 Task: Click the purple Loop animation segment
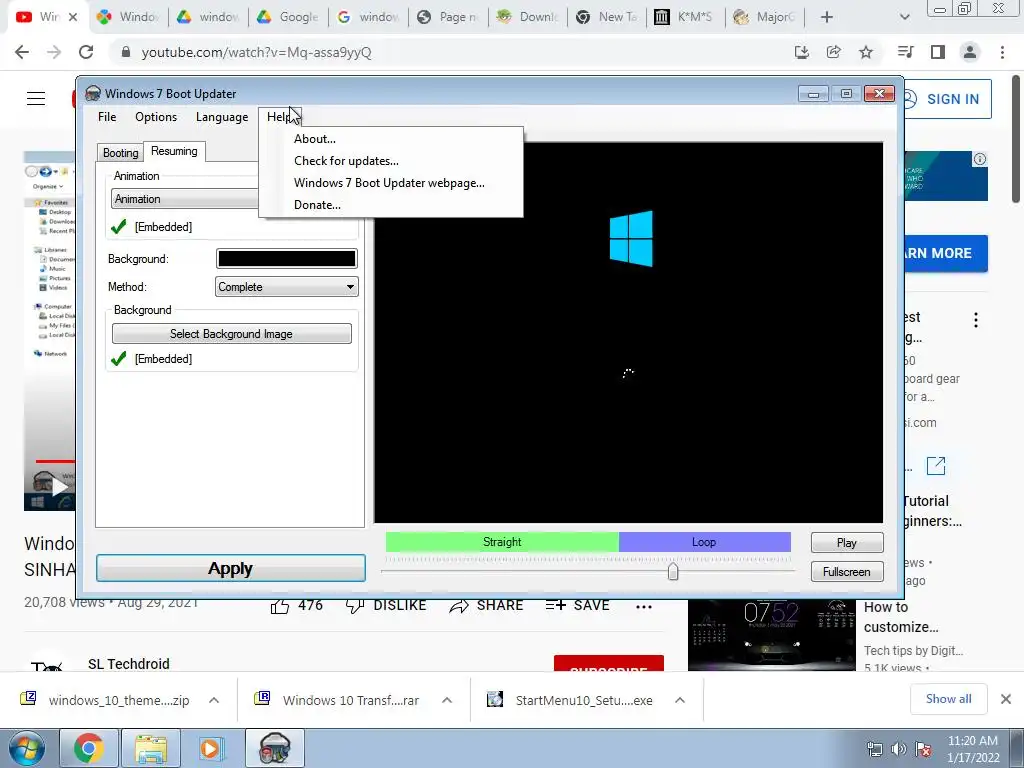(x=705, y=542)
